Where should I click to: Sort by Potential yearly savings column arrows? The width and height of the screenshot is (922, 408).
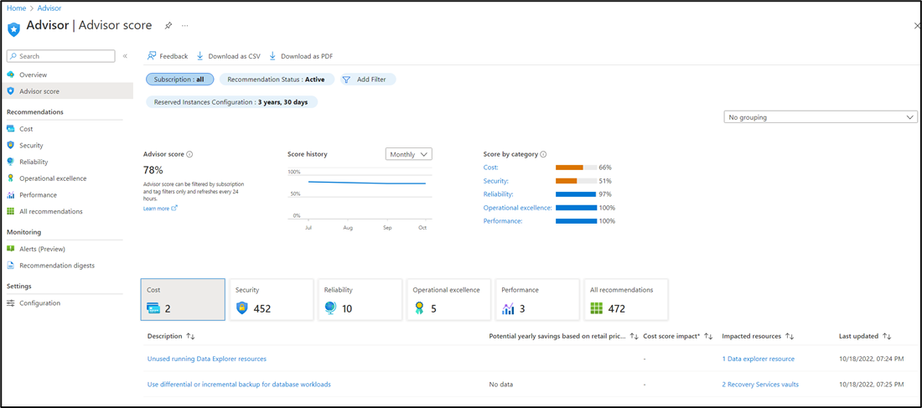tap(634, 336)
